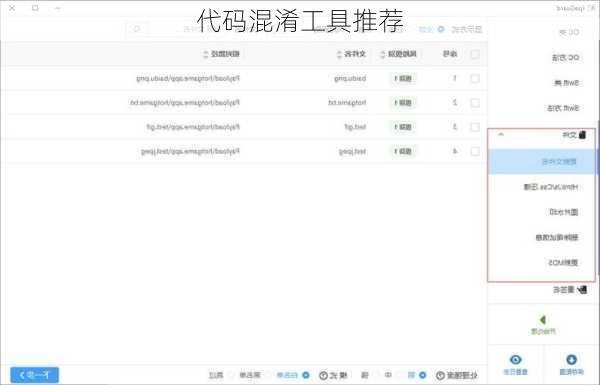Click file name cell hotgame.txt
The height and width of the screenshot is (385, 600).
347,103
